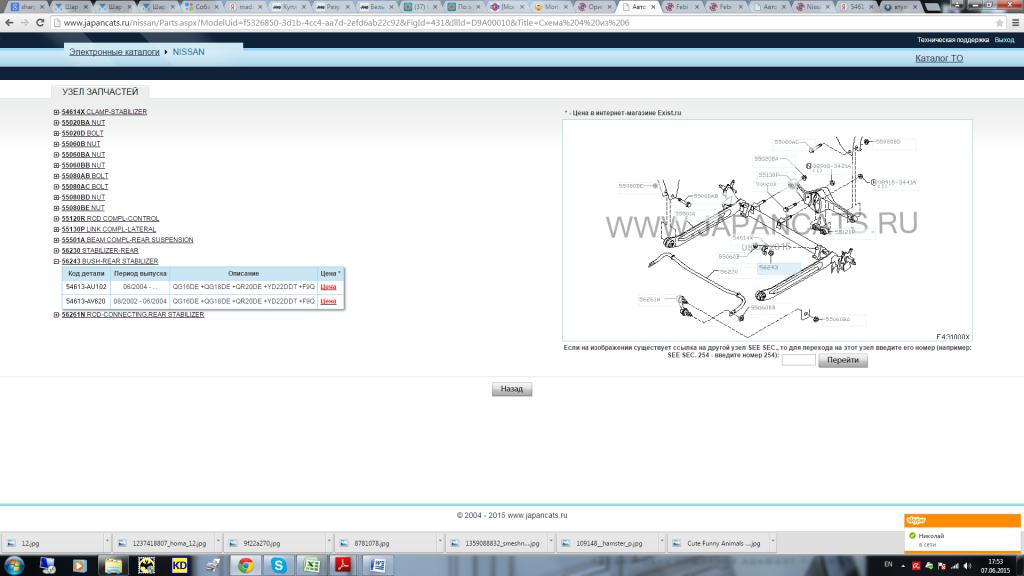Viewport: 1024px width, 576px height.
Task: Expand the 55080AB BOLT node
Action: click(x=56, y=176)
